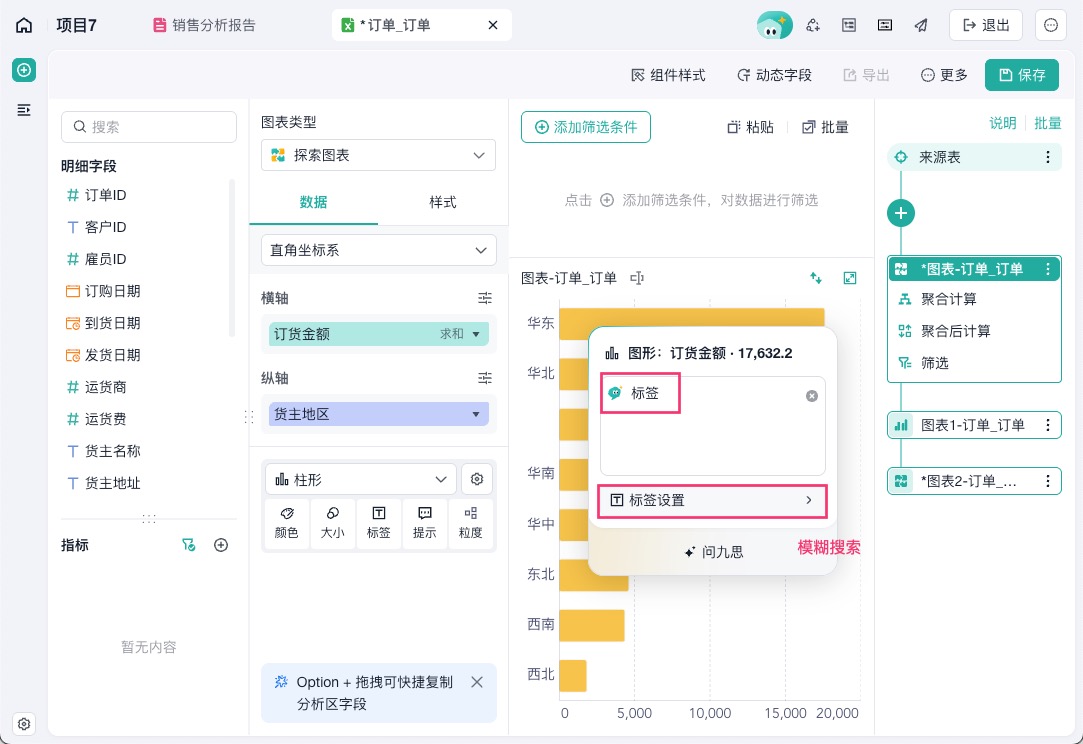1083x744 pixels.
Task: Switch to the 样式 tab
Action: 443,202
